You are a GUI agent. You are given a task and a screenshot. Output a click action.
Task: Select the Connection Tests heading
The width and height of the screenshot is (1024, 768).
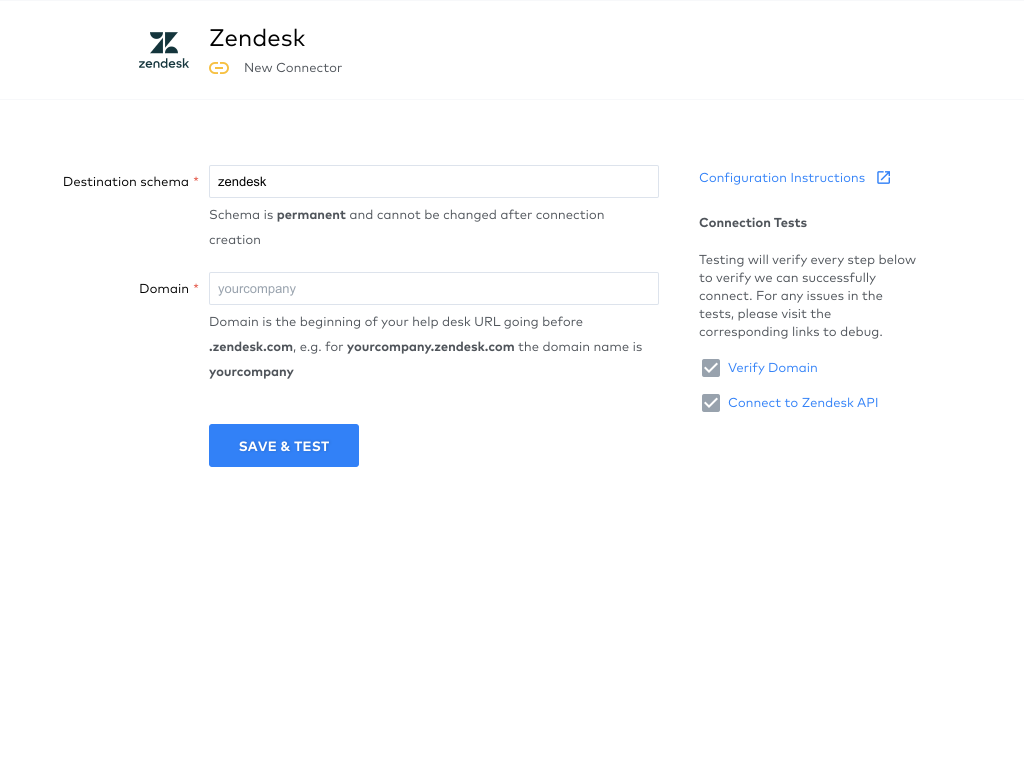[x=753, y=222]
